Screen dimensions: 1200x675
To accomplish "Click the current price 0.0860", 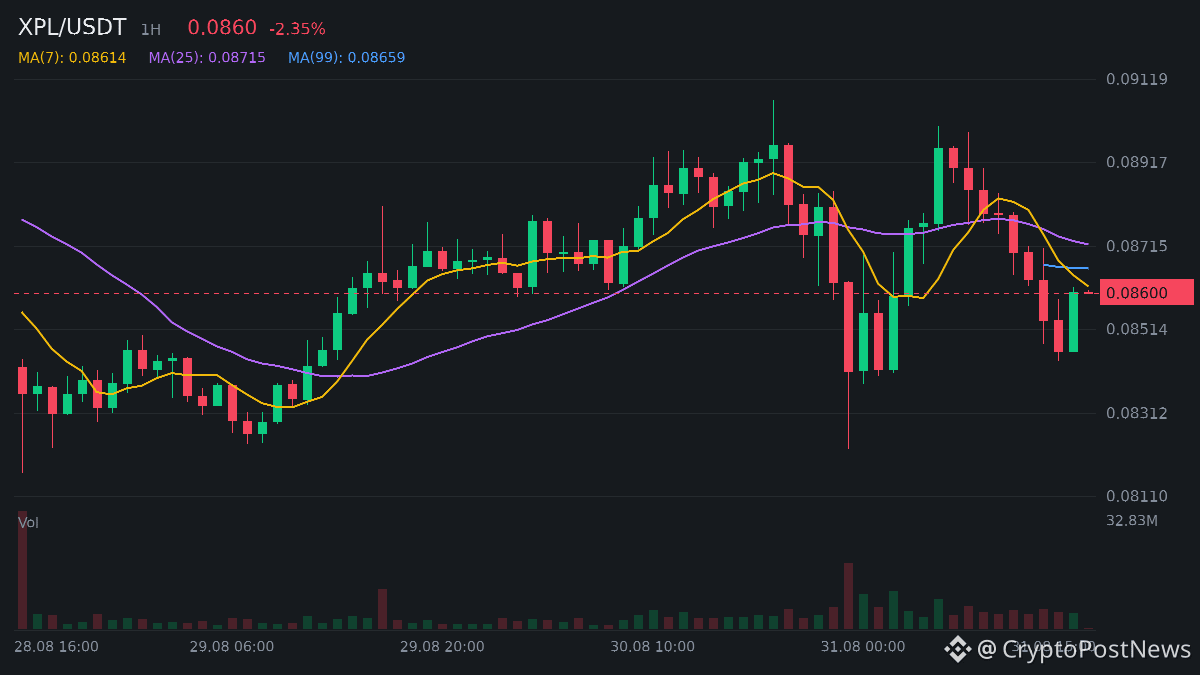I will click(222, 28).
